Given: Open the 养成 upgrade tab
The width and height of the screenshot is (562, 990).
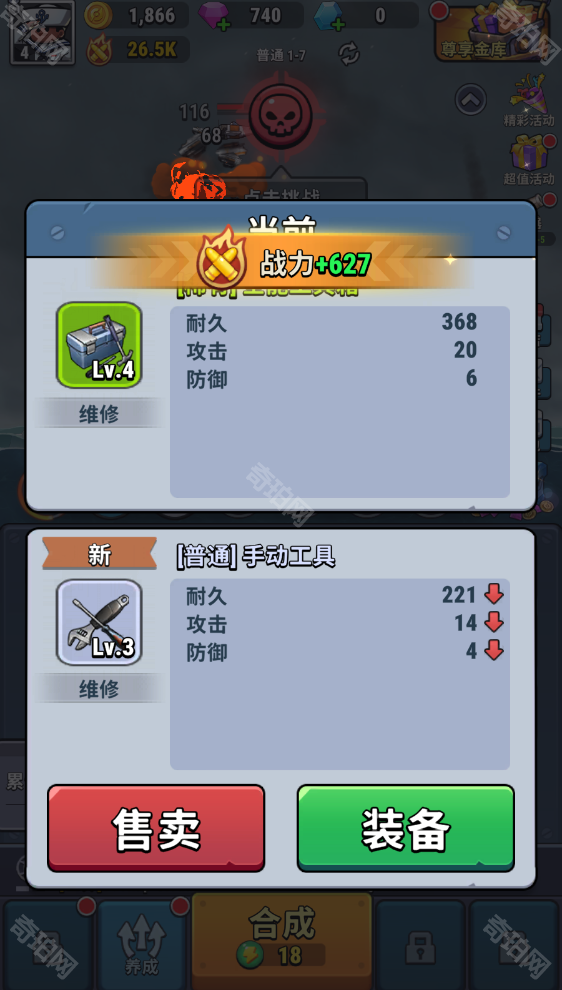Looking at the screenshot, I should click(142, 945).
